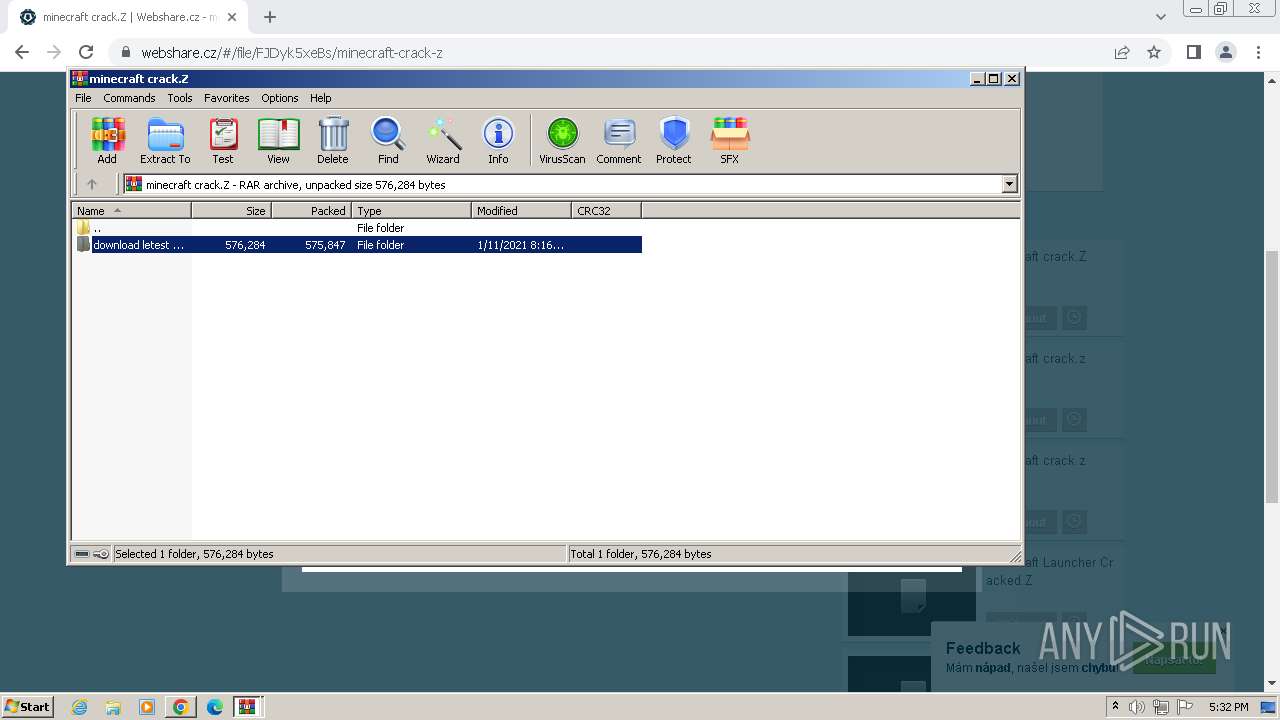Open the Favorites menu
Screen dimensions: 1280x720
(x=227, y=98)
